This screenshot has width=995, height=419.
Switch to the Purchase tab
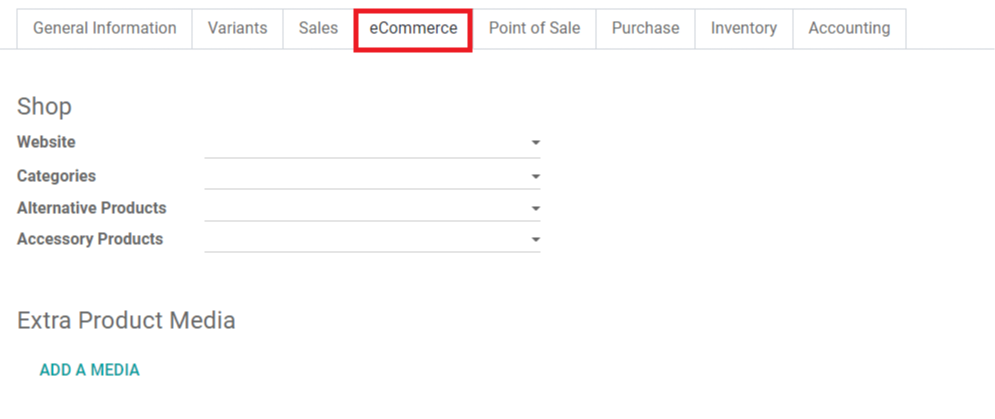tap(645, 29)
